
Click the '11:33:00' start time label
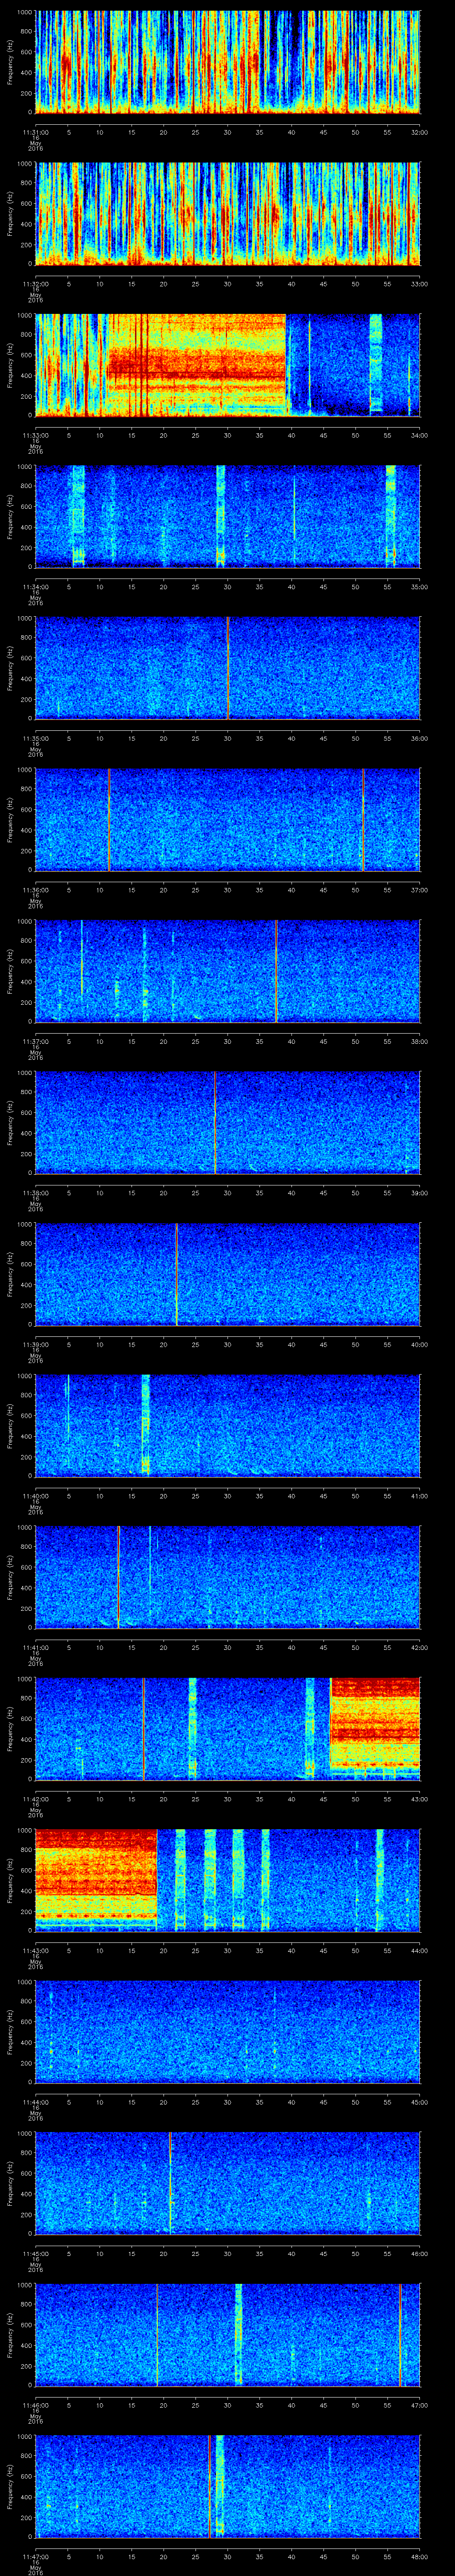click(35, 435)
